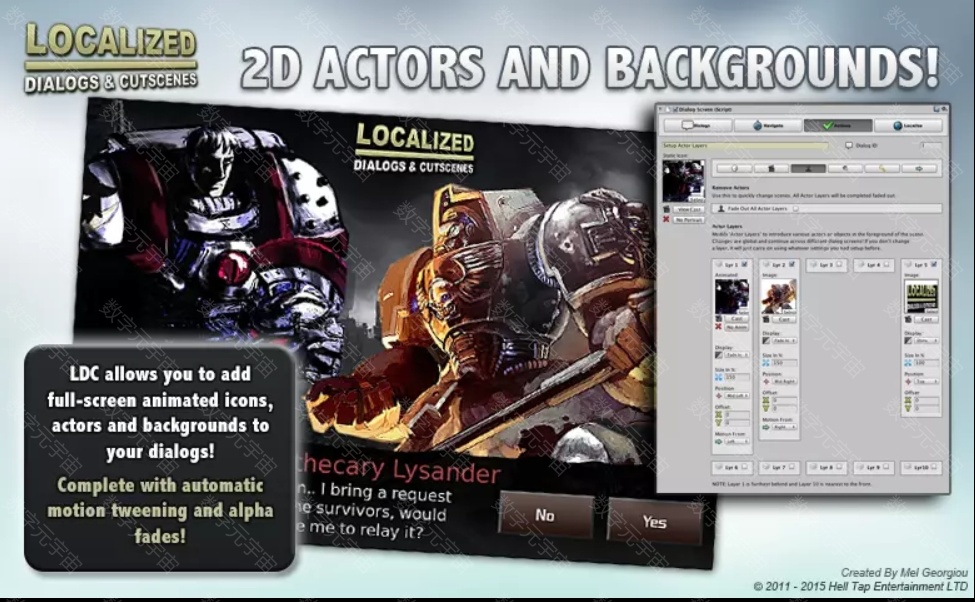The width and height of the screenshot is (975, 602).
Task: Click the clapperboard icon in Lyr 5
Action: pyautogui.click(x=908, y=319)
